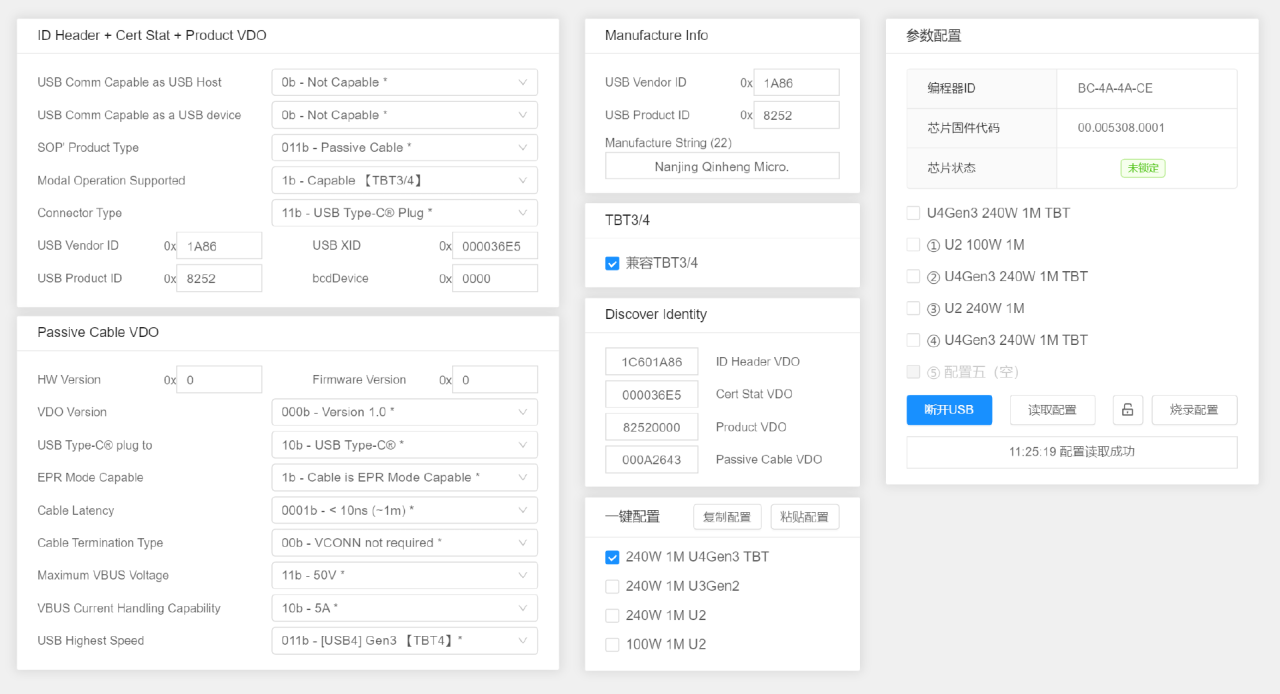Open the SOP' Product Type dropdown
The width and height of the screenshot is (1280, 694).
click(404, 148)
